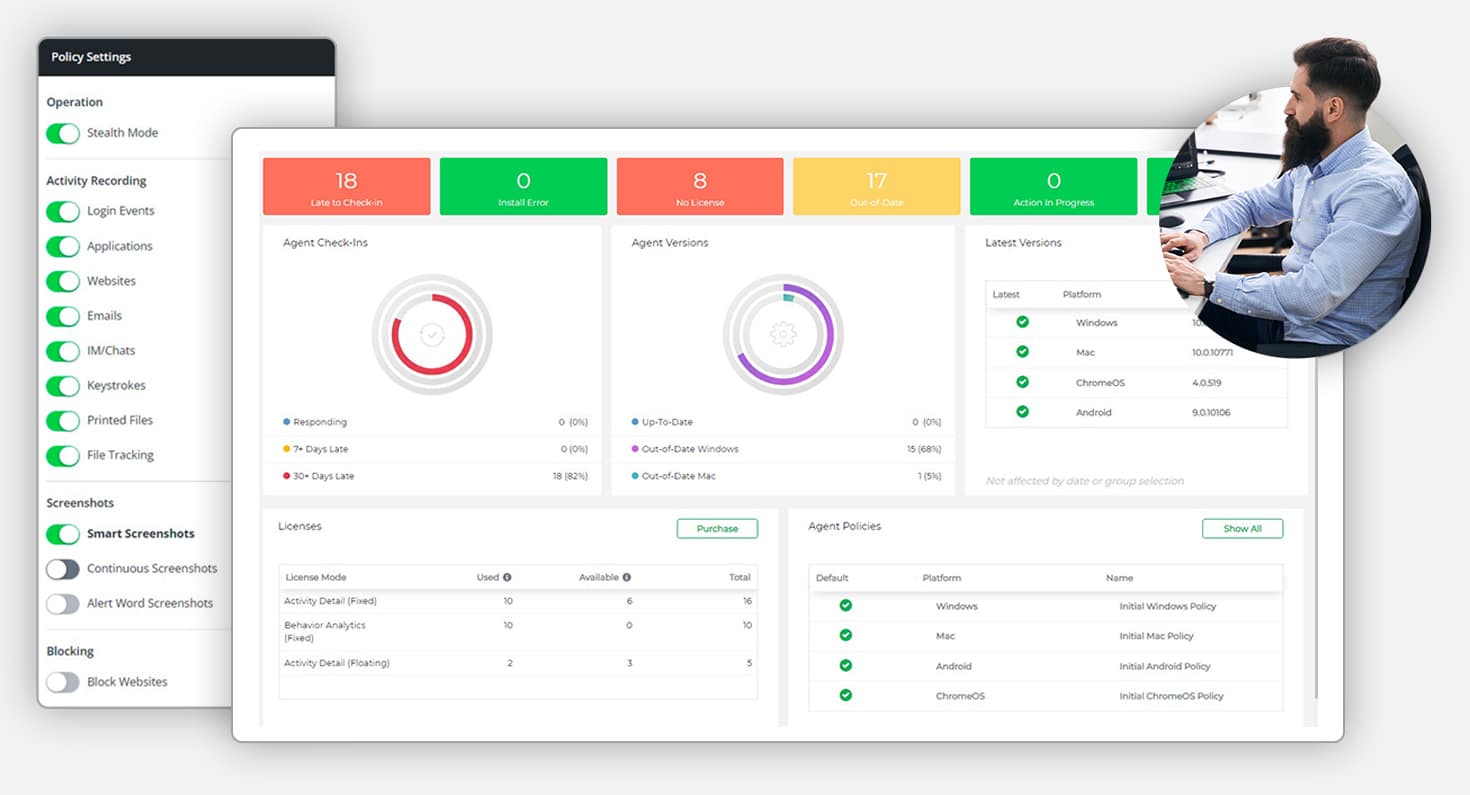This screenshot has height=795, width=1470.
Task: Click the Purchase licenses button
Action: click(717, 528)
